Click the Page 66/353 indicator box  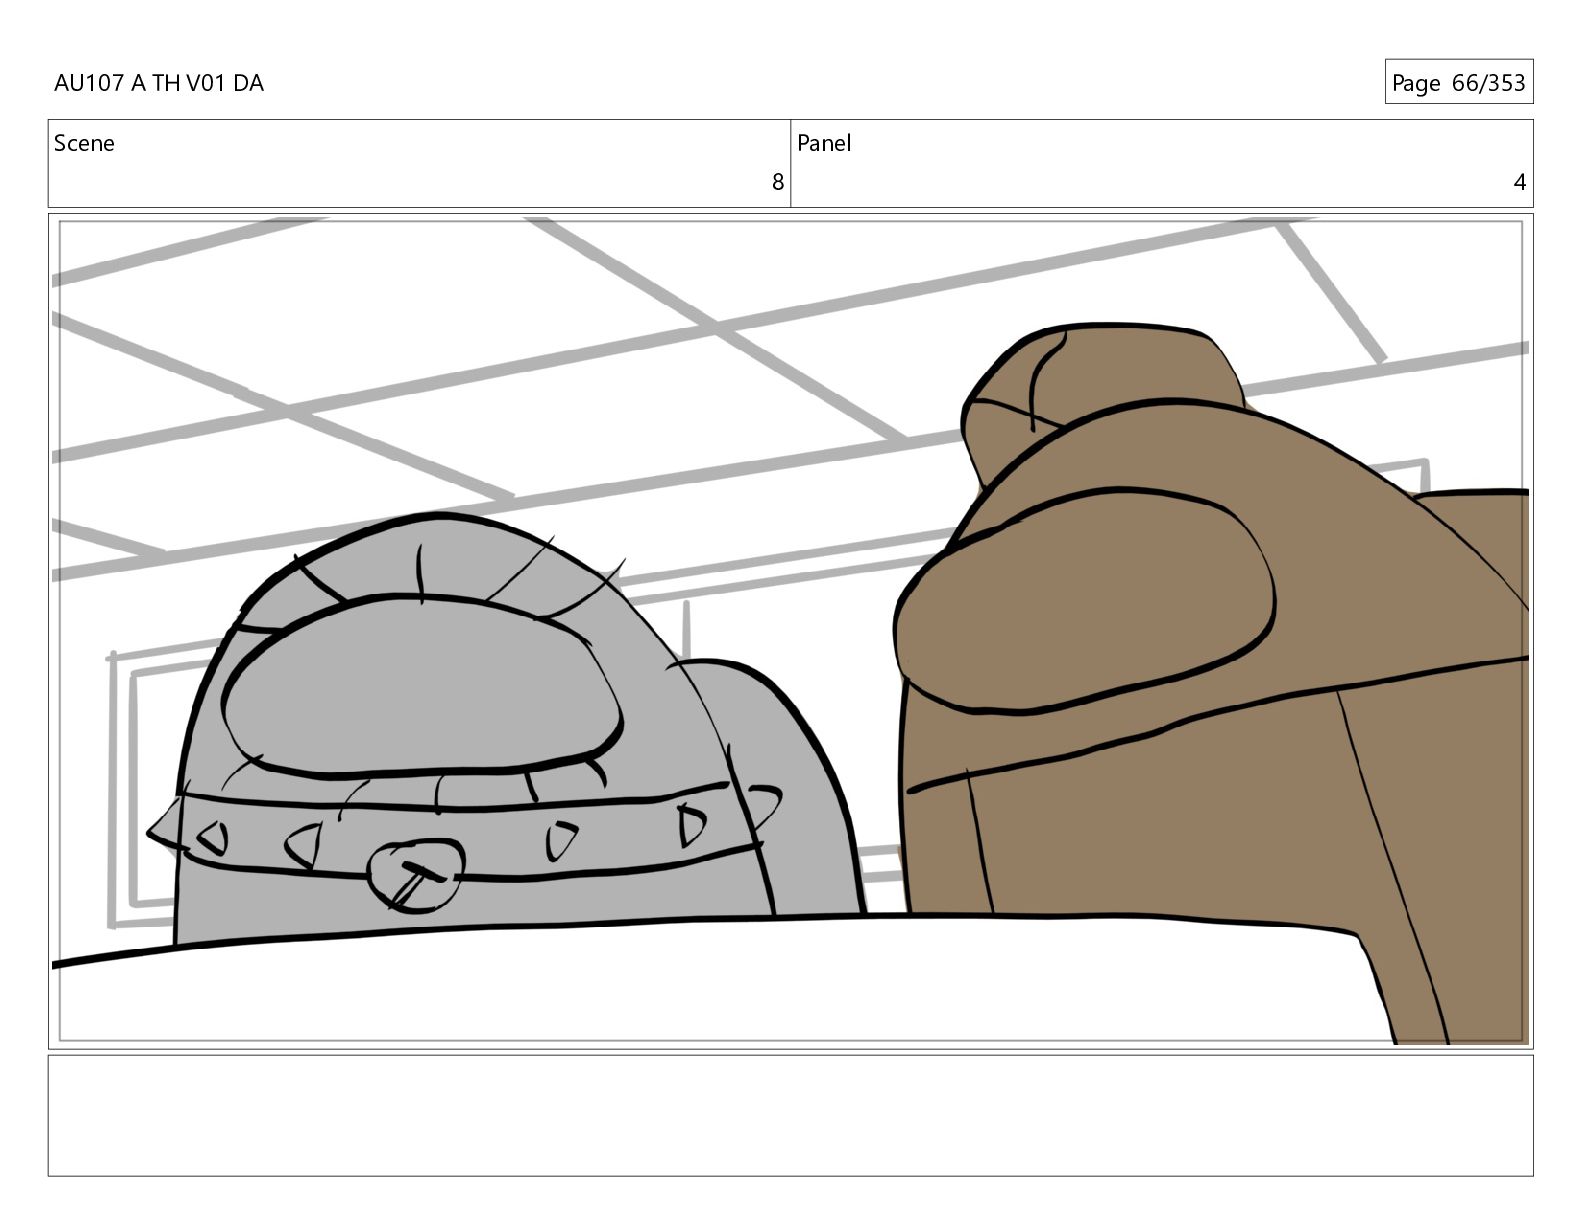click(1458, 82)
